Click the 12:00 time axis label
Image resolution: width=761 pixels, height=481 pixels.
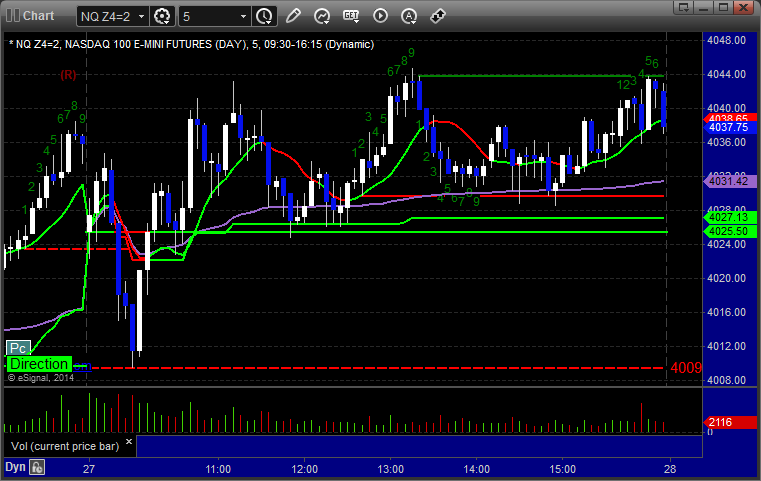coord(304,469)
